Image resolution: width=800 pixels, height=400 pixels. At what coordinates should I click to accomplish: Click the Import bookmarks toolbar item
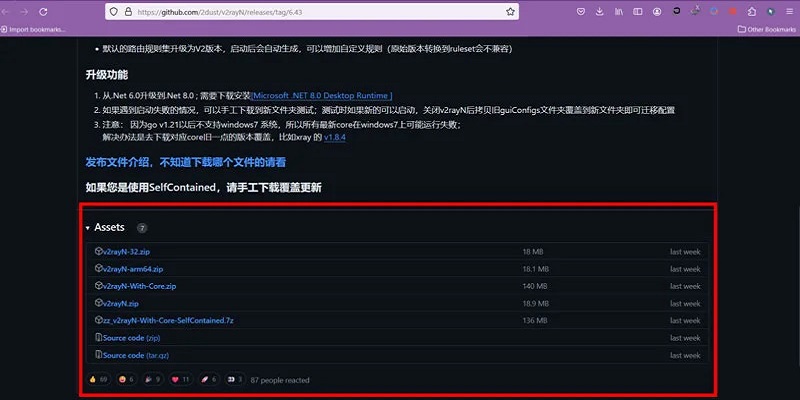[x=34, y=29]
